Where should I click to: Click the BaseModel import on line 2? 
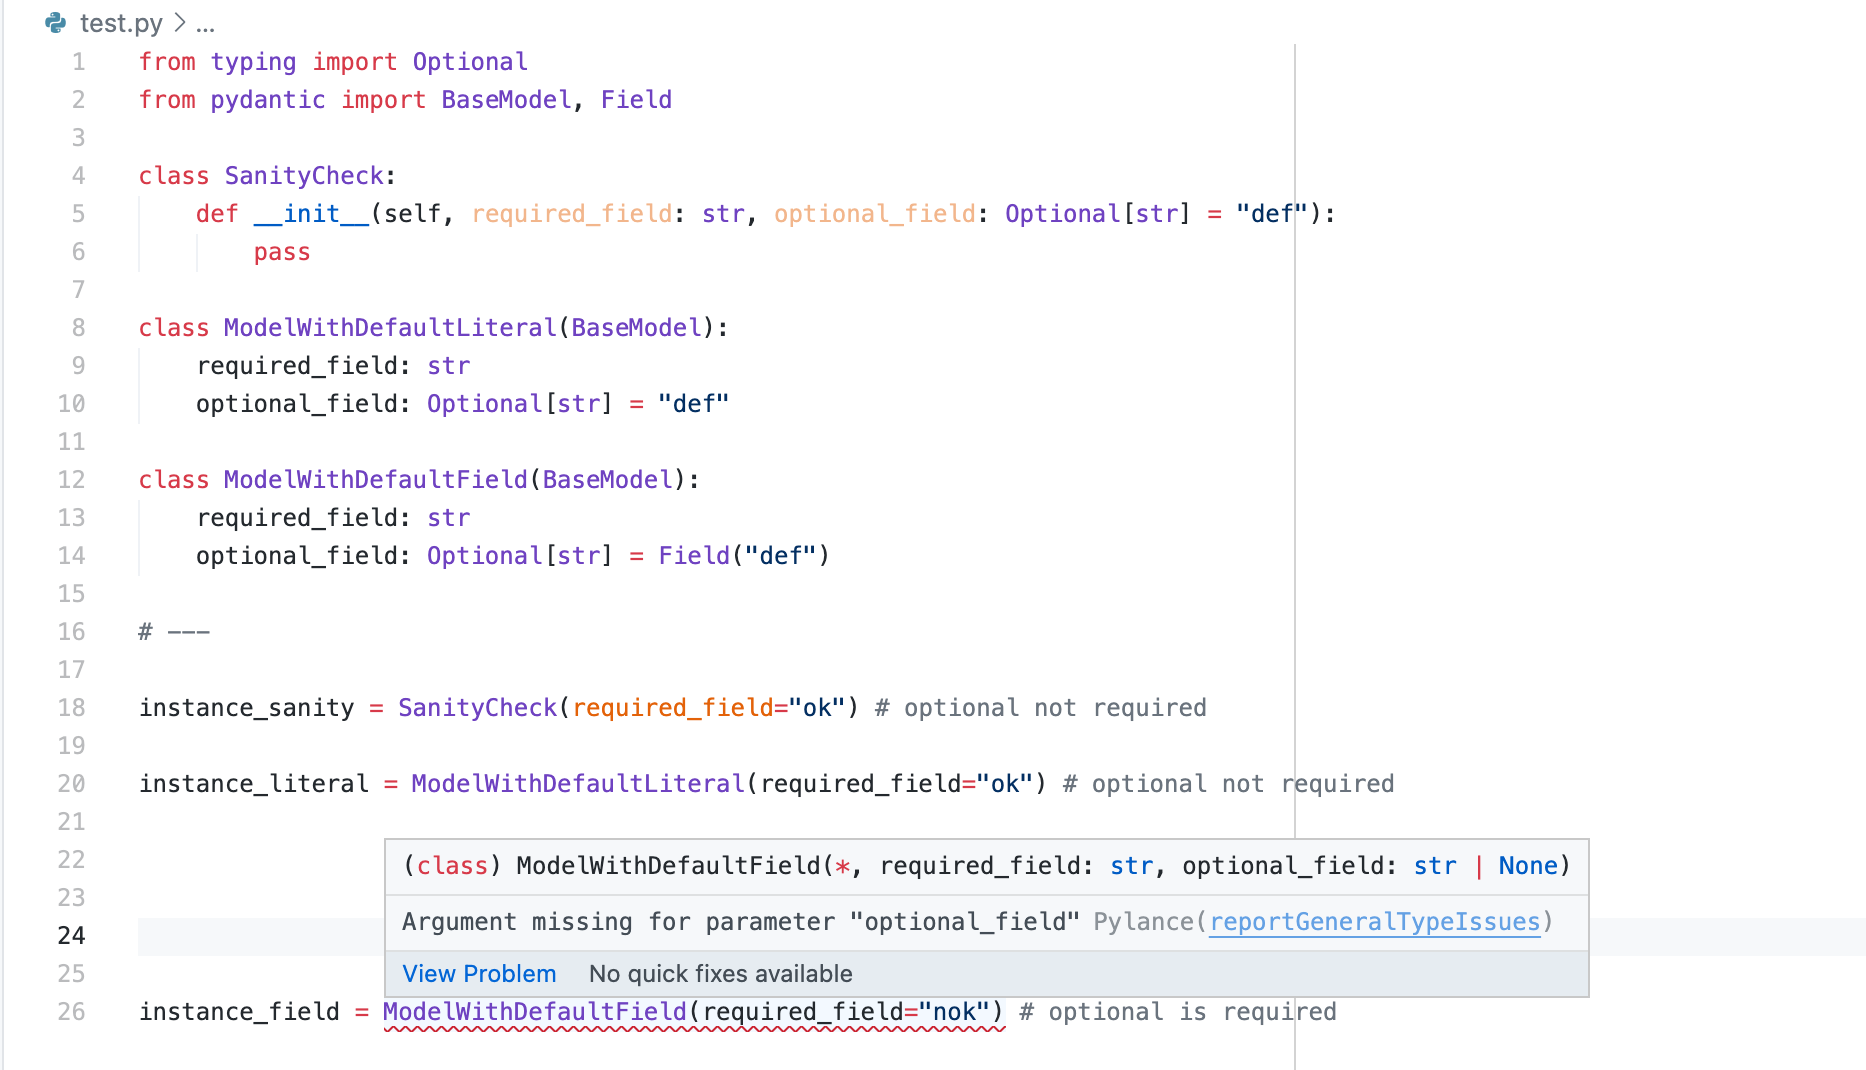pos(505,99)
